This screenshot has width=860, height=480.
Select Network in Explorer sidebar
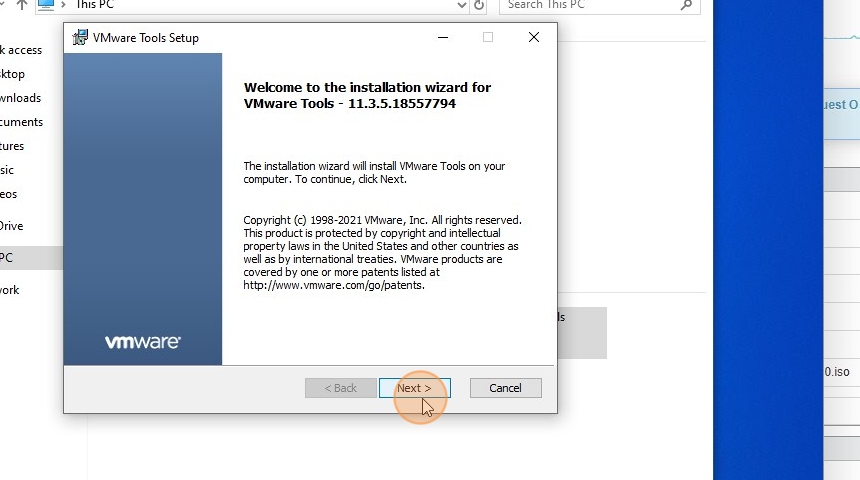(x=10, y=290)
